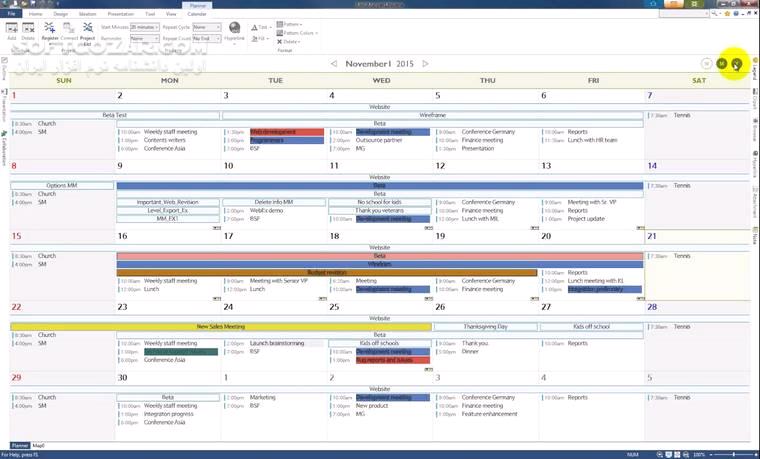Click overflow marker under Monday 9
The image size is (760, 459).
pyautogui.click(x=217, y=228)
